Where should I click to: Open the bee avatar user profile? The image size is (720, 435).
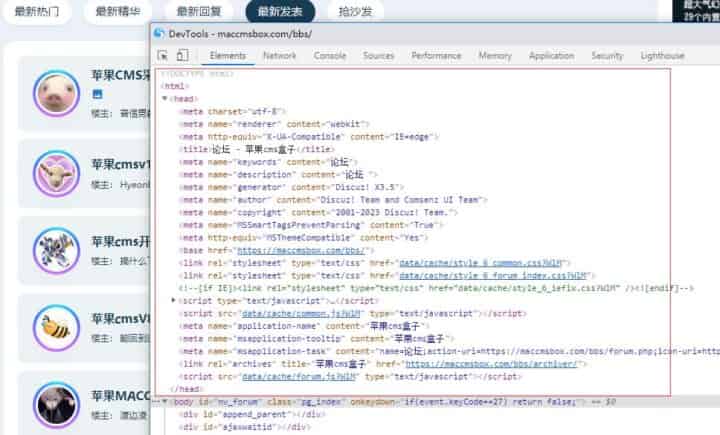pyautogui.click(x=56, y=328)
